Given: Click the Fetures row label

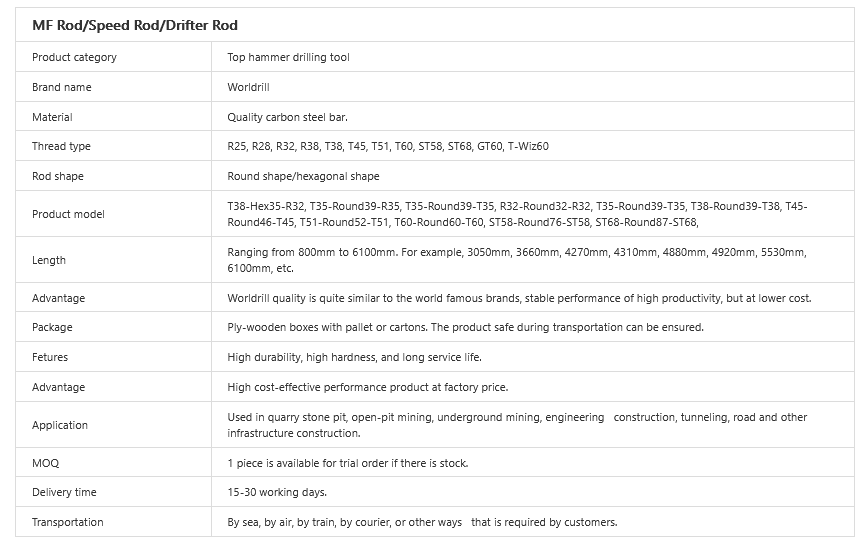Looking at the screenshot, I should (x=51, y=357).
